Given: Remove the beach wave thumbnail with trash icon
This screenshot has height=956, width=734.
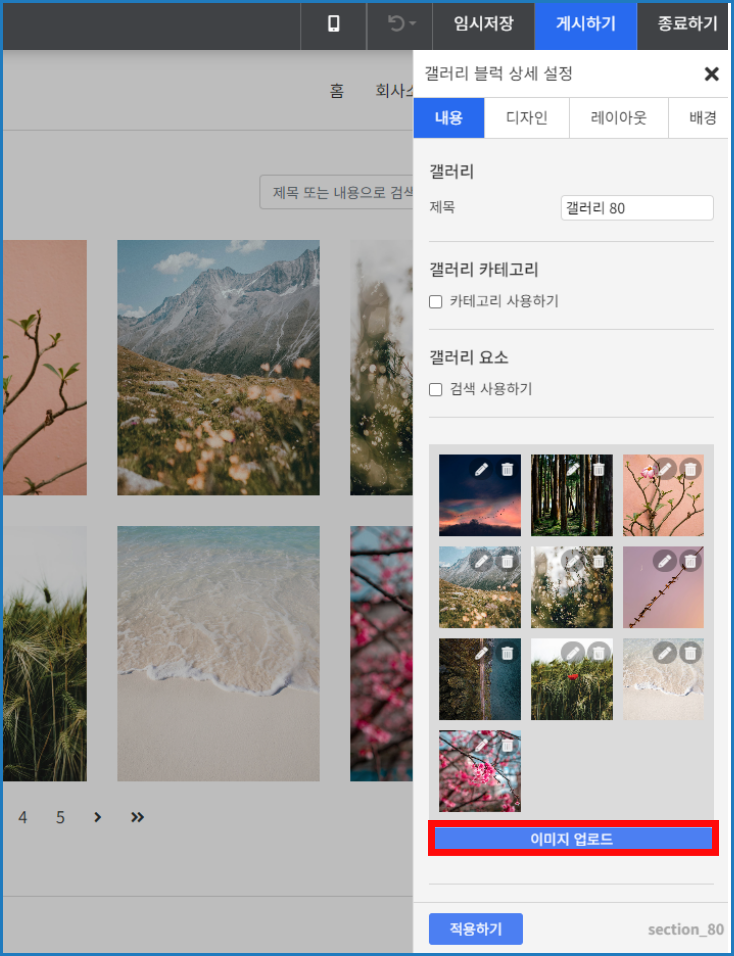Looking at the screenshot, I should coord(690,653).
